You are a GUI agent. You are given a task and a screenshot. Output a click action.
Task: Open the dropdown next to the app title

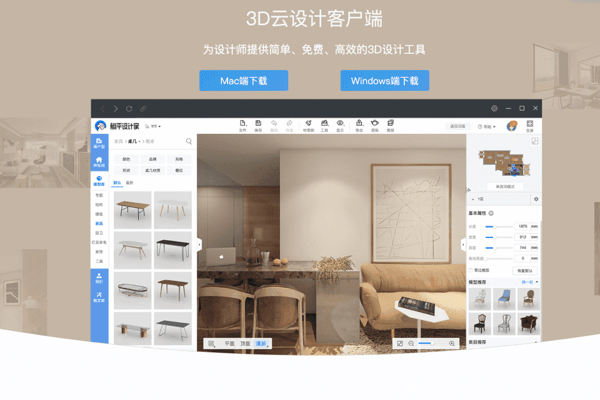153,126
